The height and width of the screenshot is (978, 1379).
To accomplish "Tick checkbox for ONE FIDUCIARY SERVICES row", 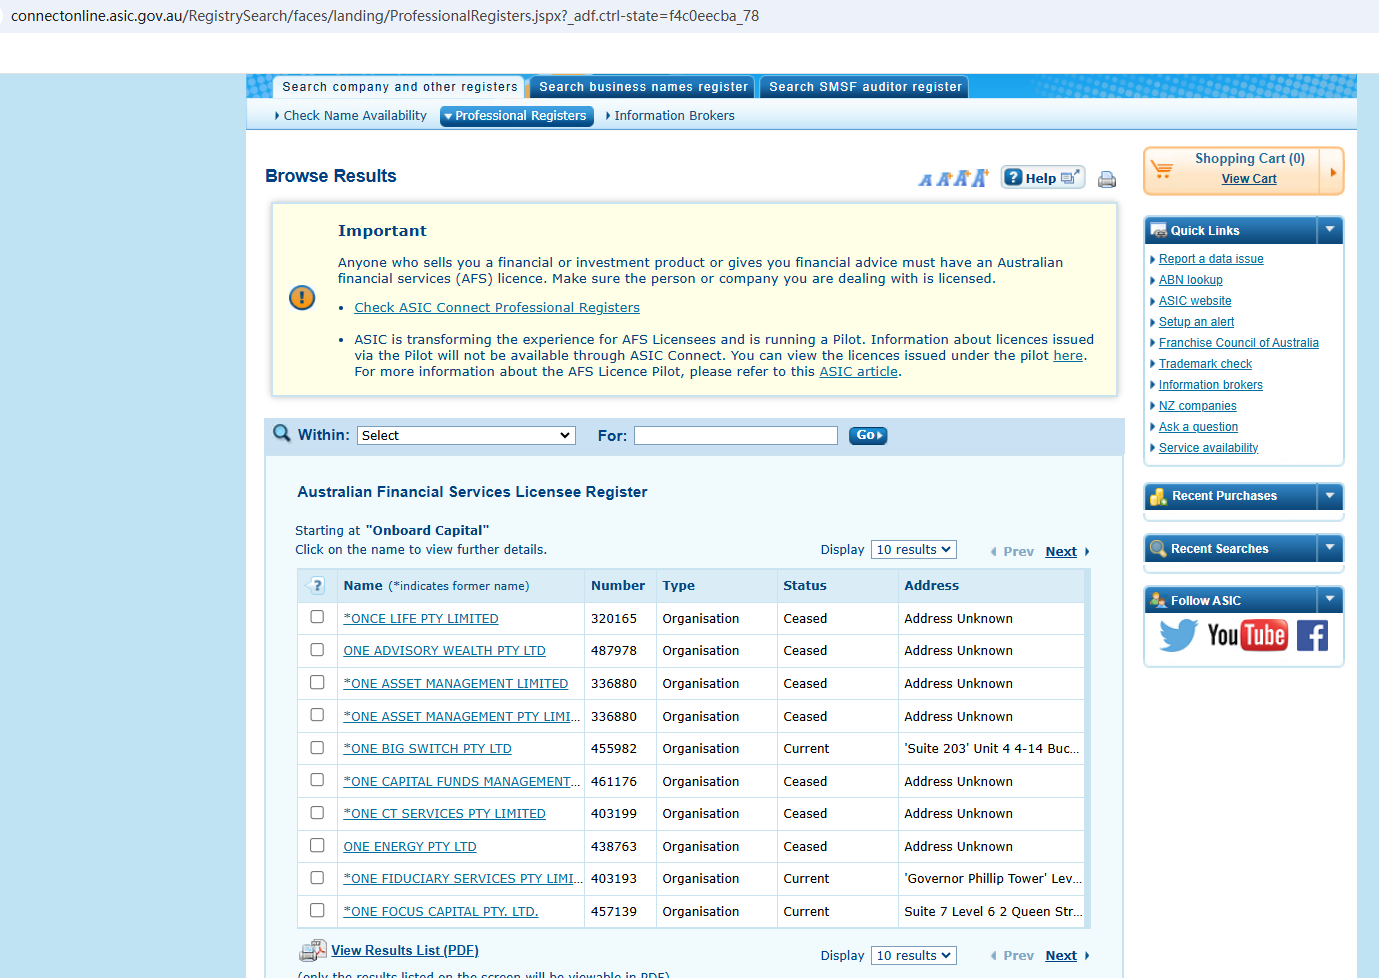I will point(317,878).
